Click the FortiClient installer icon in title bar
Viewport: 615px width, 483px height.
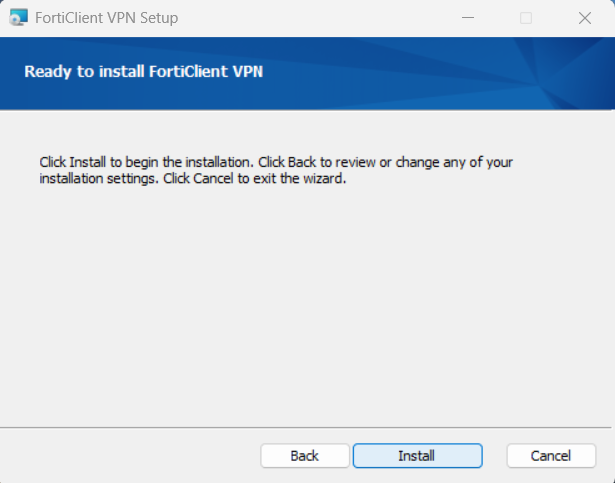tap(18, 18)
